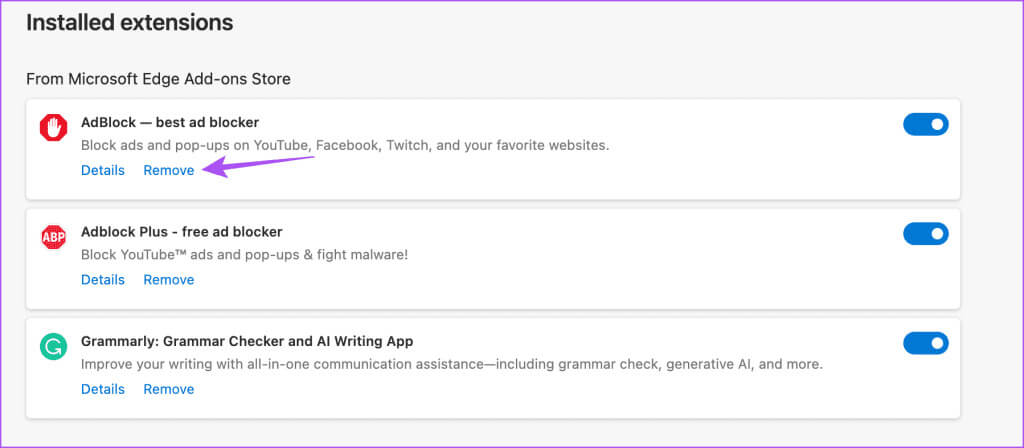Screen dimensions: 1024x448
Task: Click the 'AdBlock — best ad blocker' title
Action: coord(170,122)
